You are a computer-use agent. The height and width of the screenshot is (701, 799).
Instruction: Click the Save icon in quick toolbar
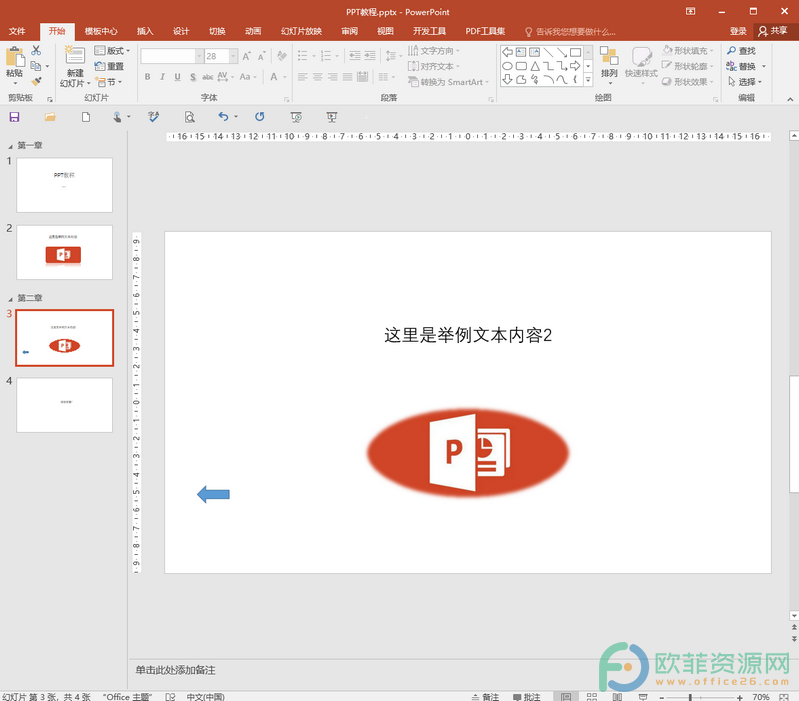point(14,117)
